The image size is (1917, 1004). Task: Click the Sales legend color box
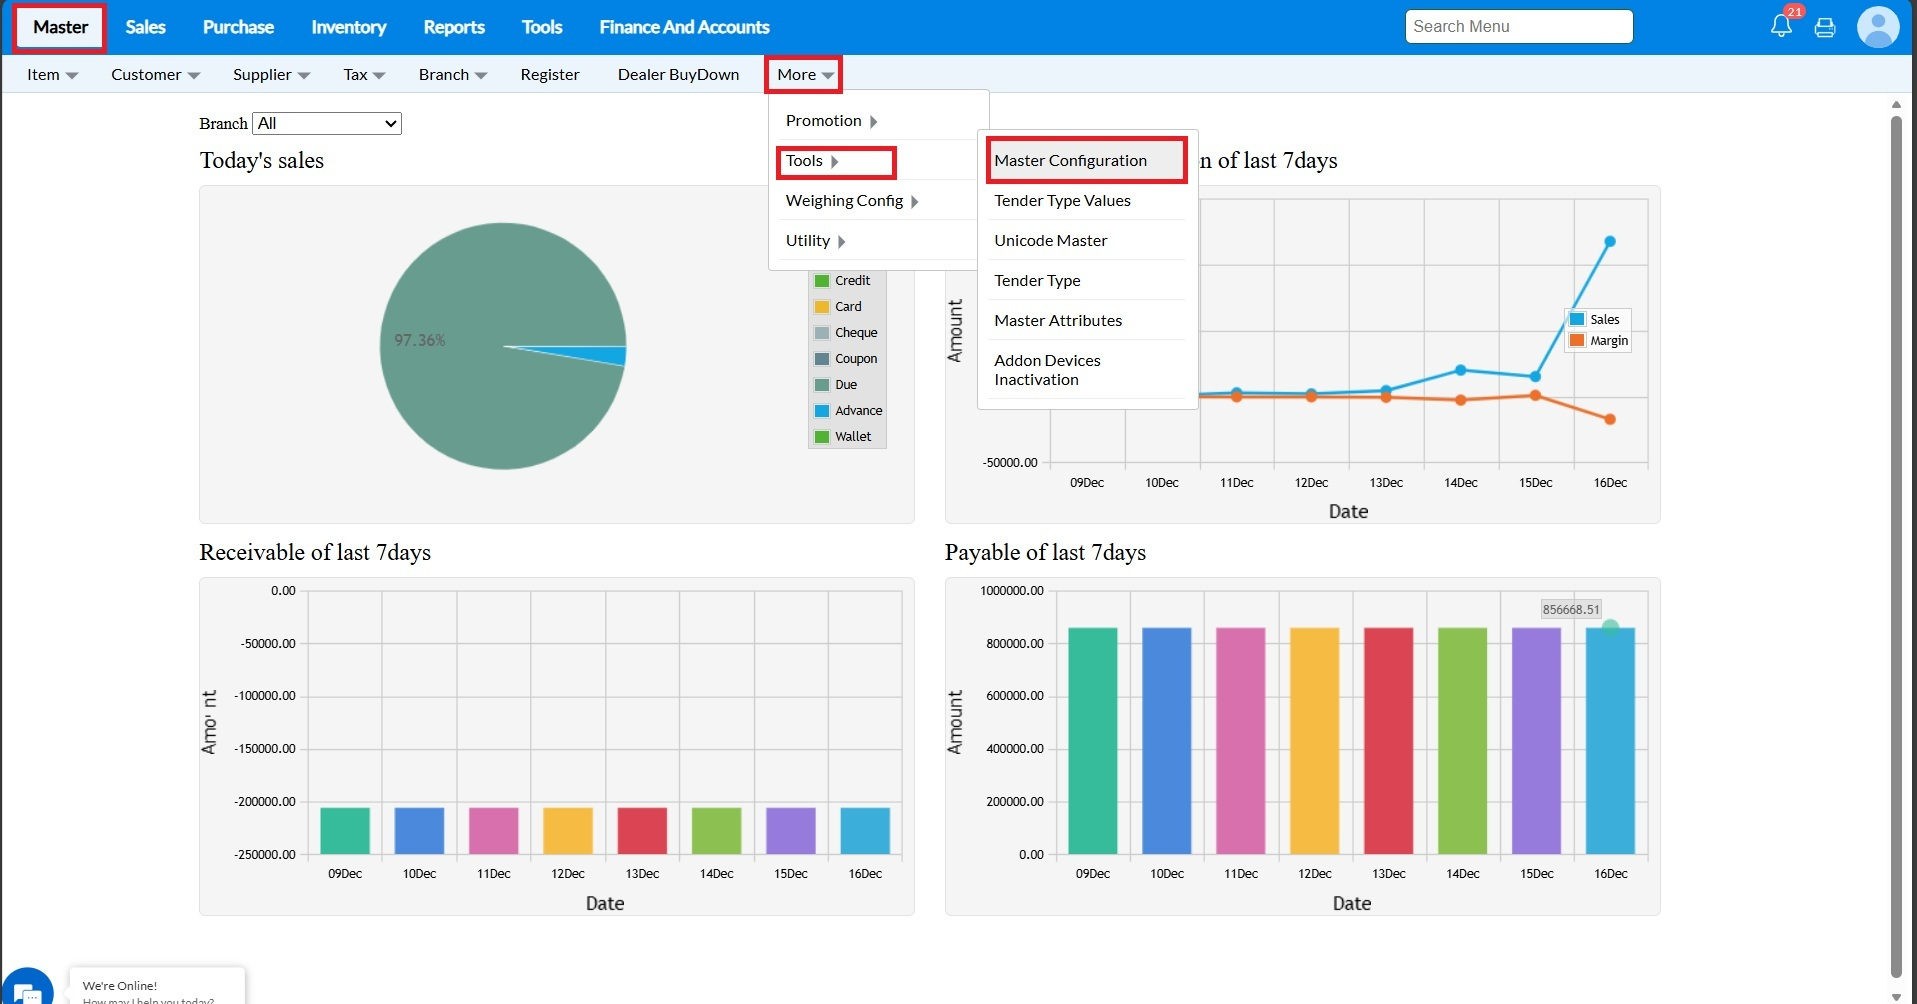point(1577,319)
